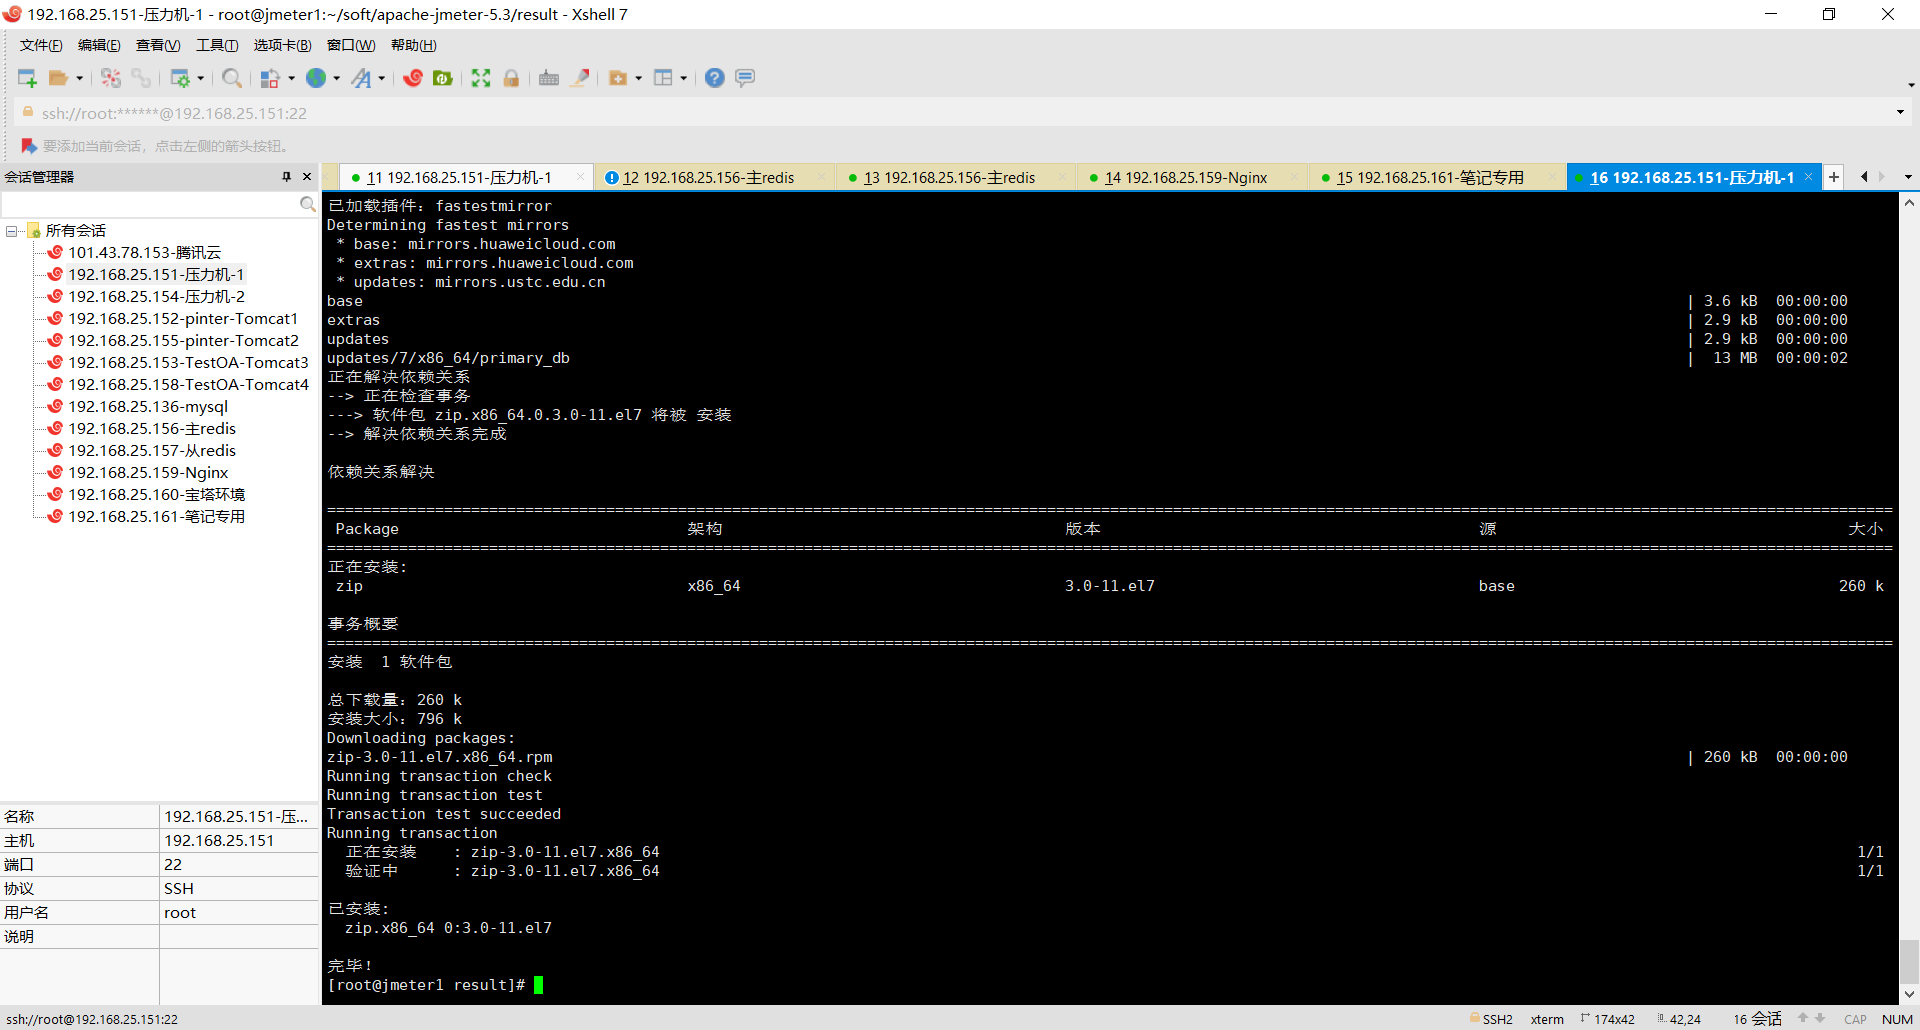Click the search magnifier in session manager

tap(308, 204)
